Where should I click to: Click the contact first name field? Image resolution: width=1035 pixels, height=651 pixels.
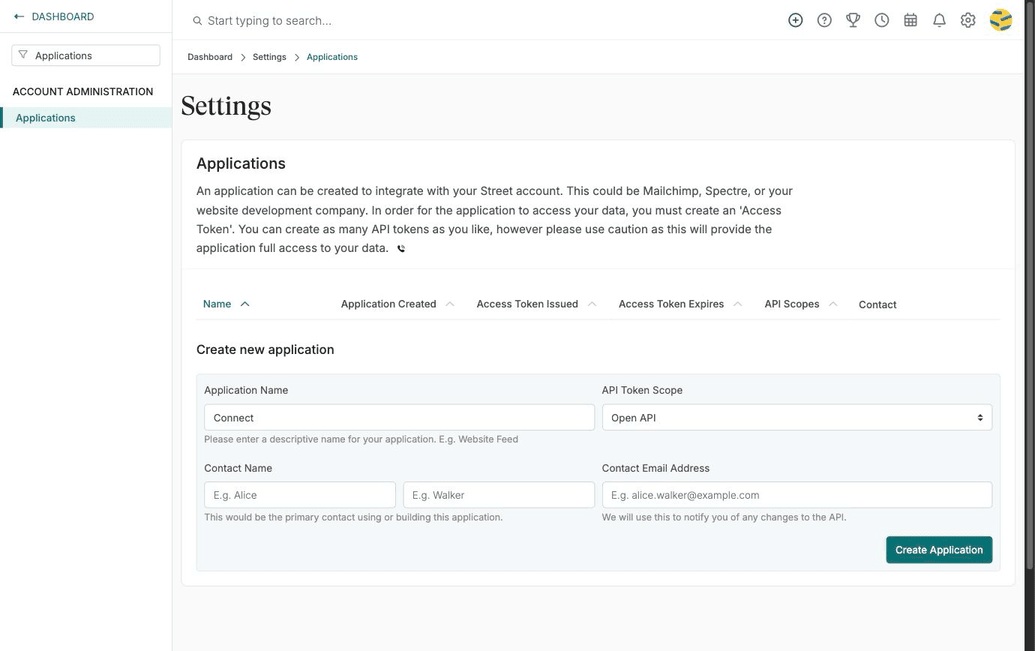click(300, 495)
